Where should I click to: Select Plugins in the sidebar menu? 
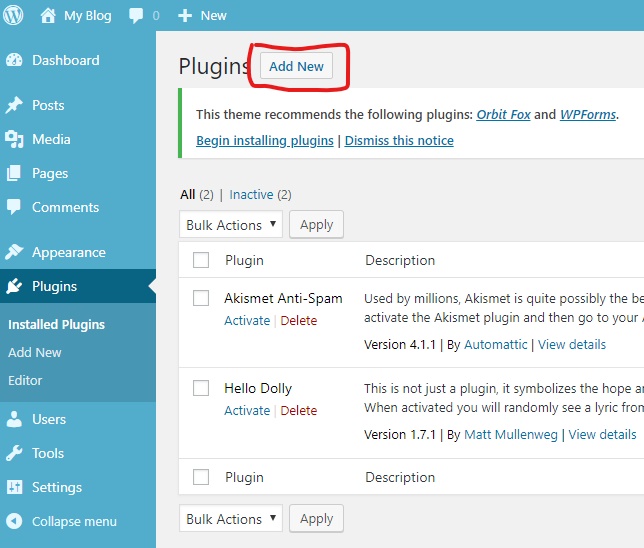point(55,286)
